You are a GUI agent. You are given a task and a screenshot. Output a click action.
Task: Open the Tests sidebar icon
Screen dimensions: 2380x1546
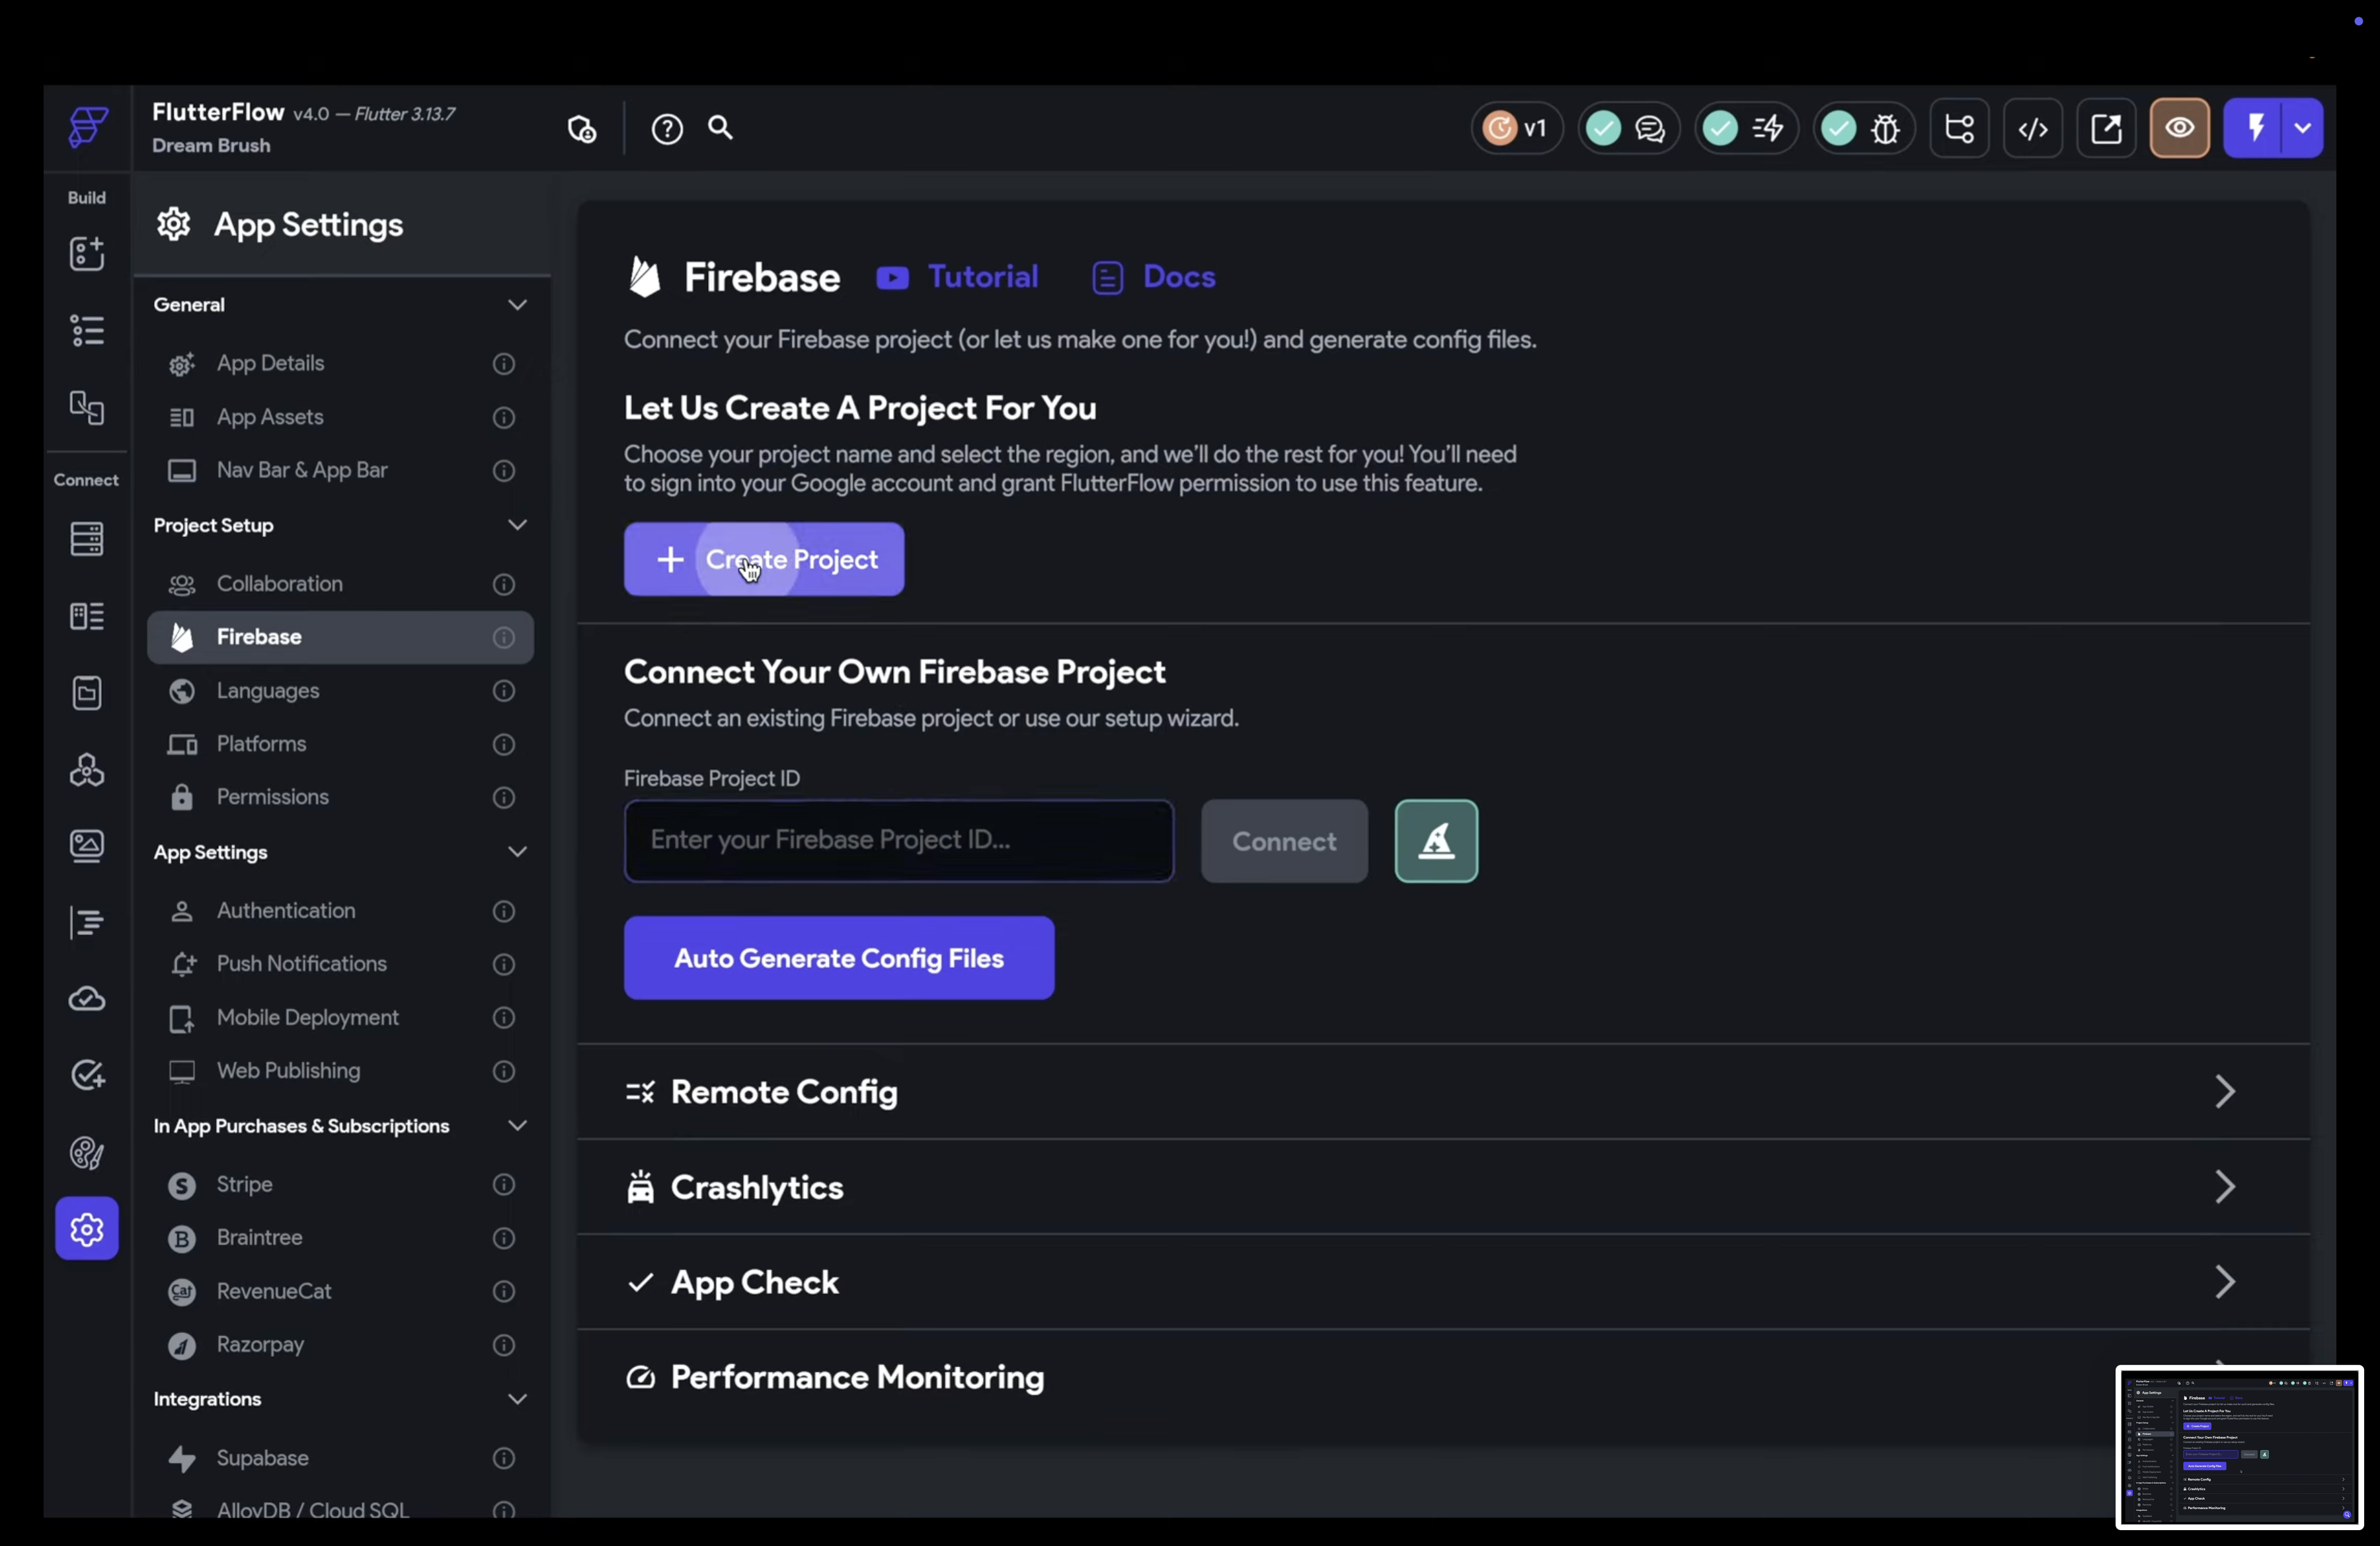pyautogui.click(x=87, y=1076)
